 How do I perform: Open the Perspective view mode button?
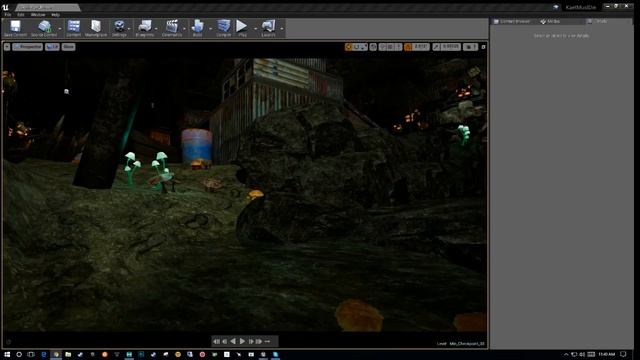(27, 47)
